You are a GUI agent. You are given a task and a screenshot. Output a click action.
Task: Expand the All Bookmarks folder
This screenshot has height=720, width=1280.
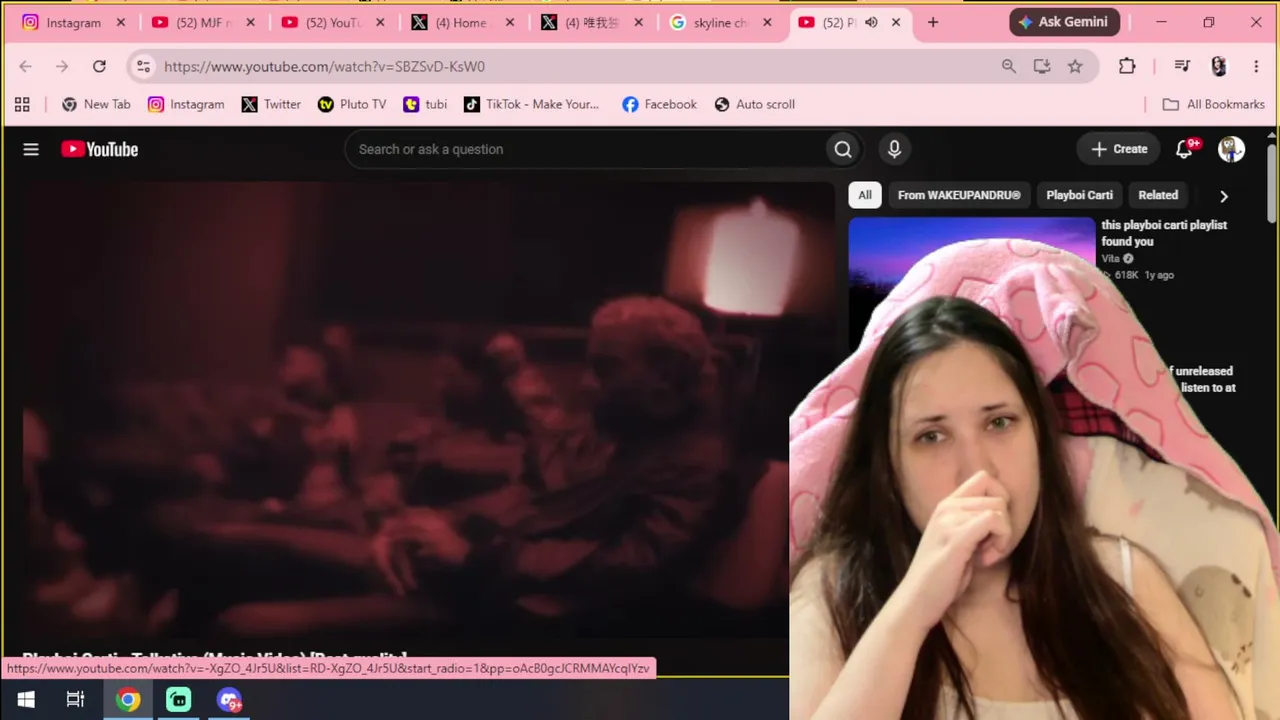coord(1214,104)
